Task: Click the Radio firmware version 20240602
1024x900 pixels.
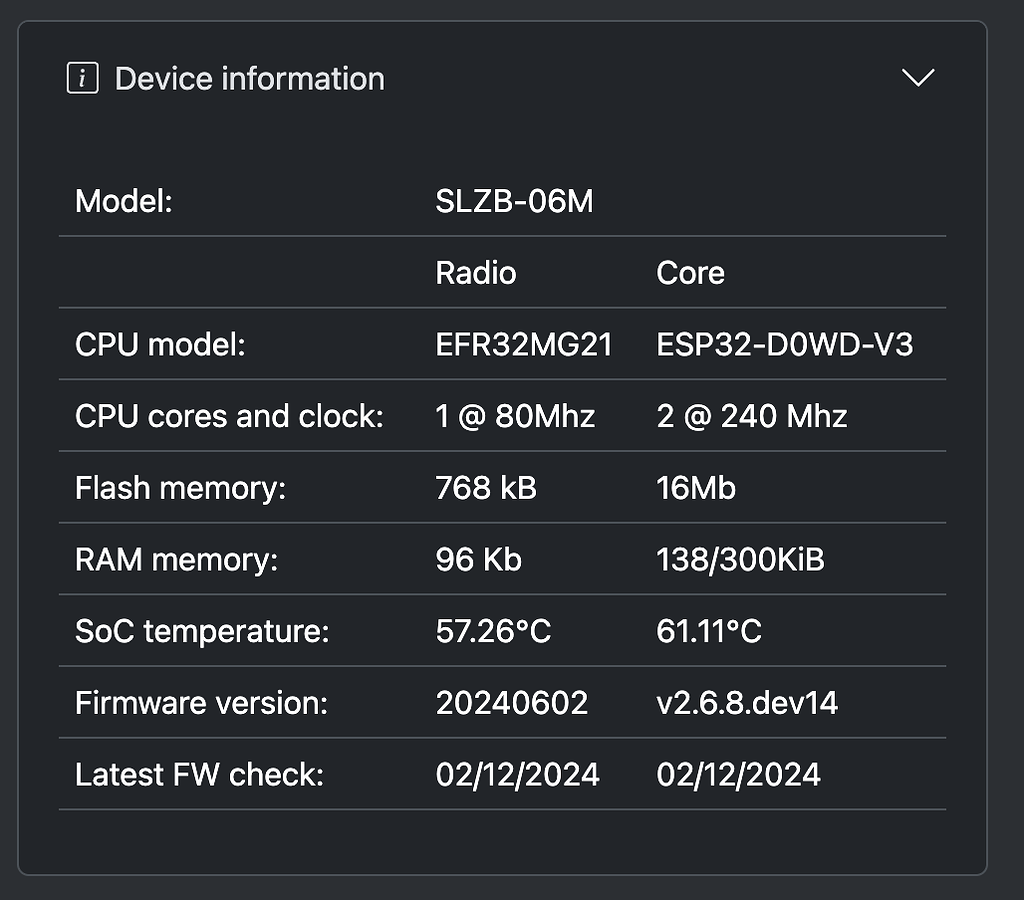Action: click(512, 702)
